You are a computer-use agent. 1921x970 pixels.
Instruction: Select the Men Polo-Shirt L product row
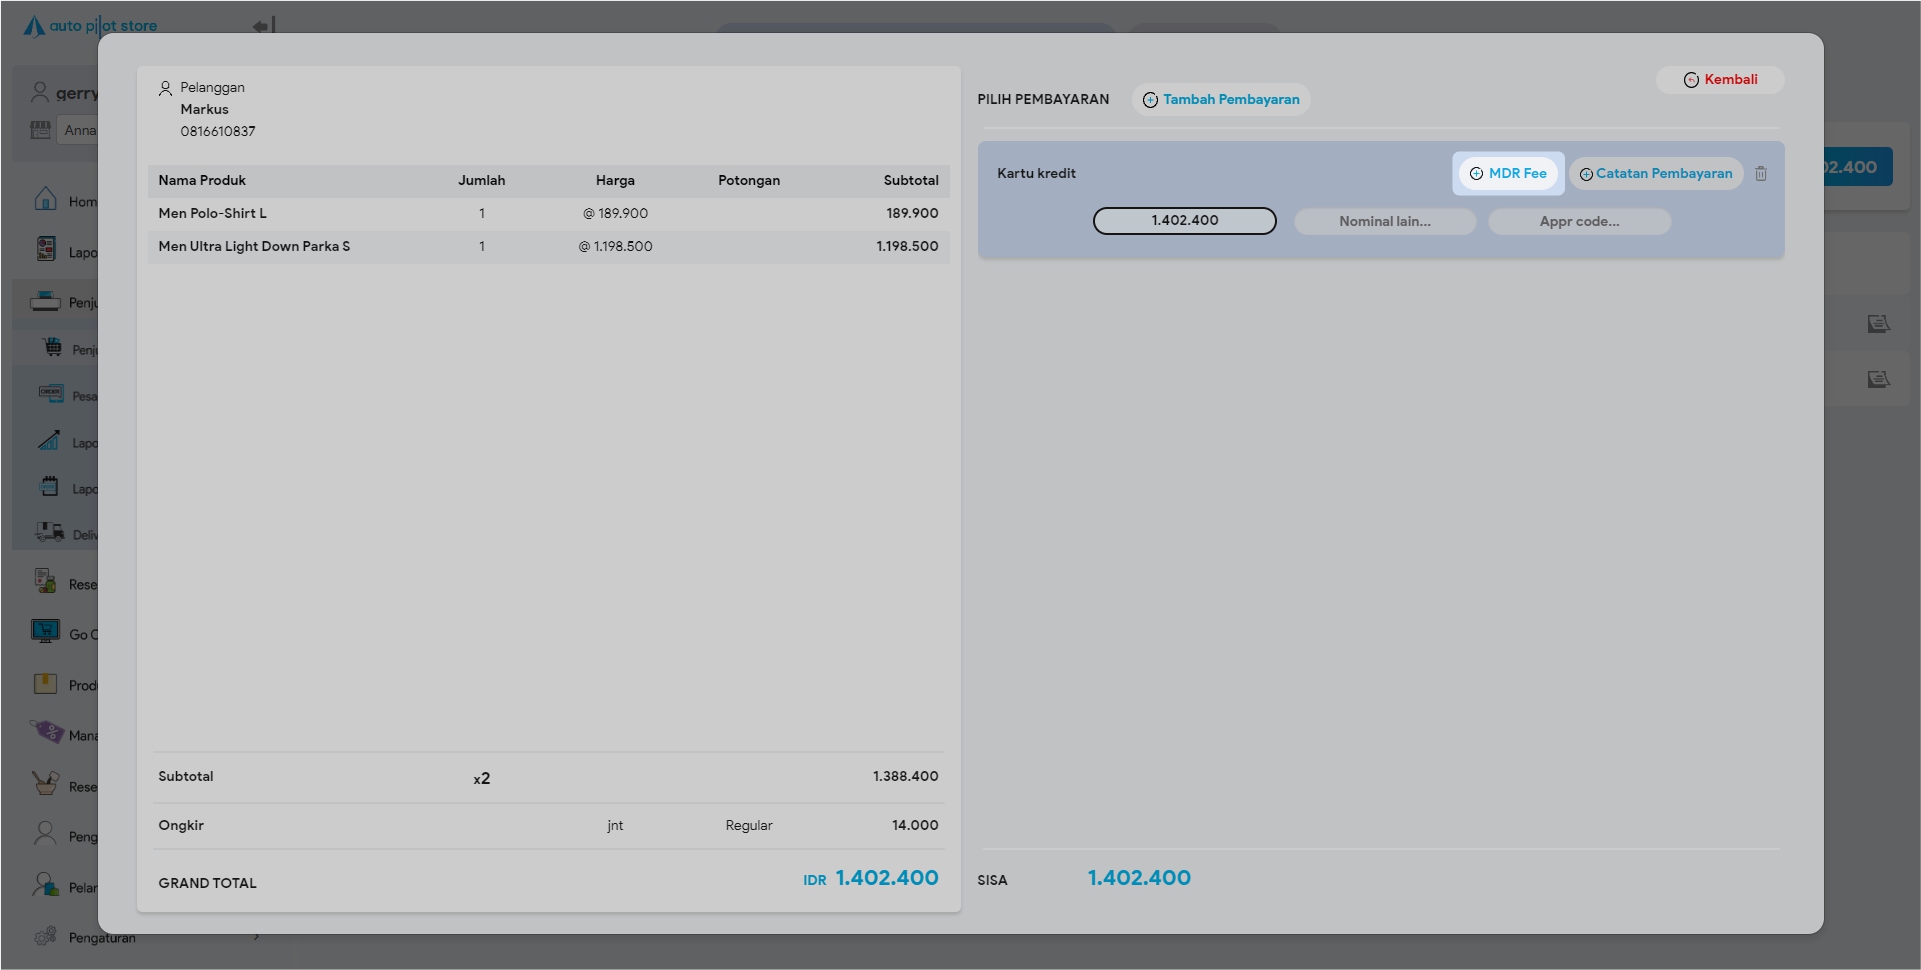coord(547,214)
